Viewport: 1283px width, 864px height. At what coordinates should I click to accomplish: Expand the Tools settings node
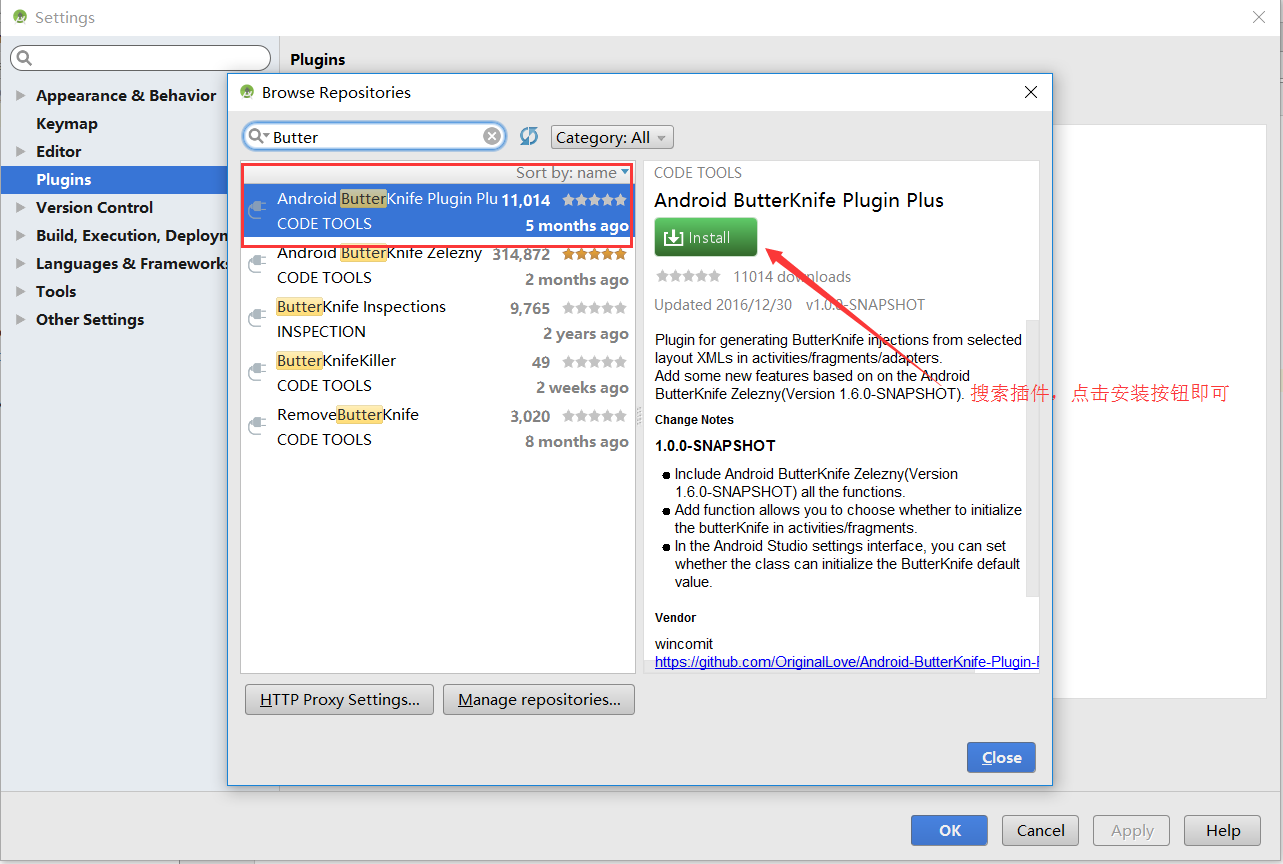(21, 292)
